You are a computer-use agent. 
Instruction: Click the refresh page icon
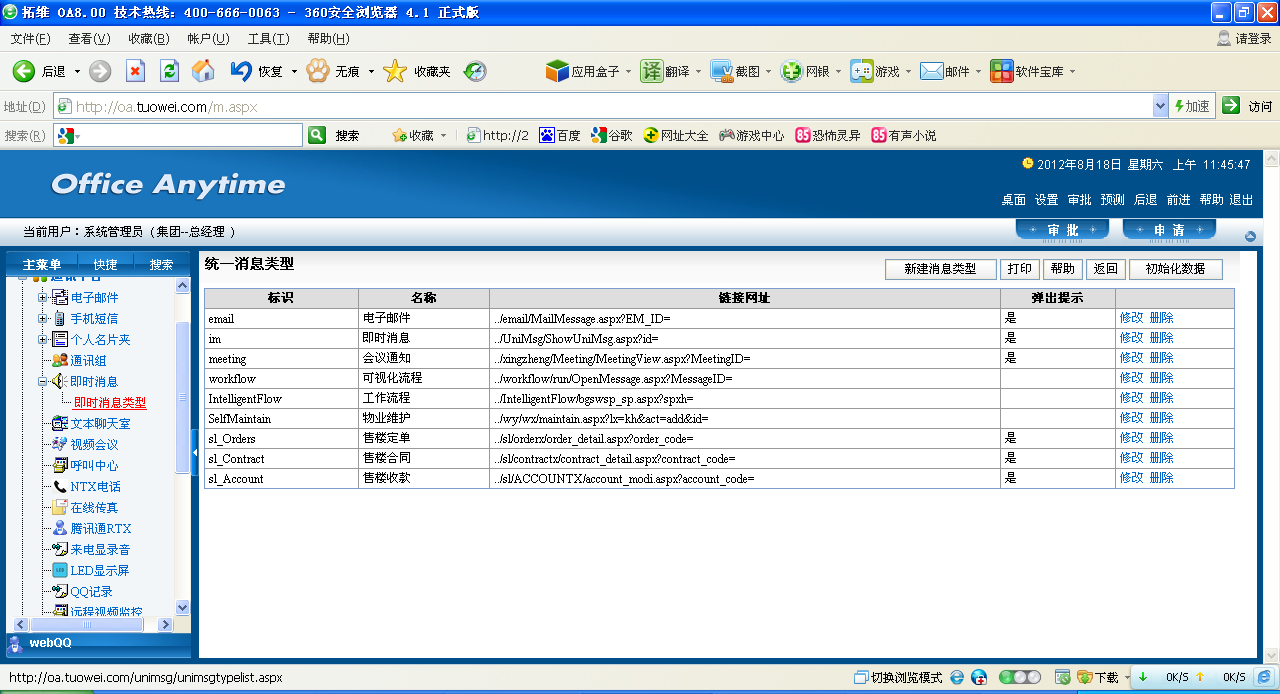click(x=169, y=71)
